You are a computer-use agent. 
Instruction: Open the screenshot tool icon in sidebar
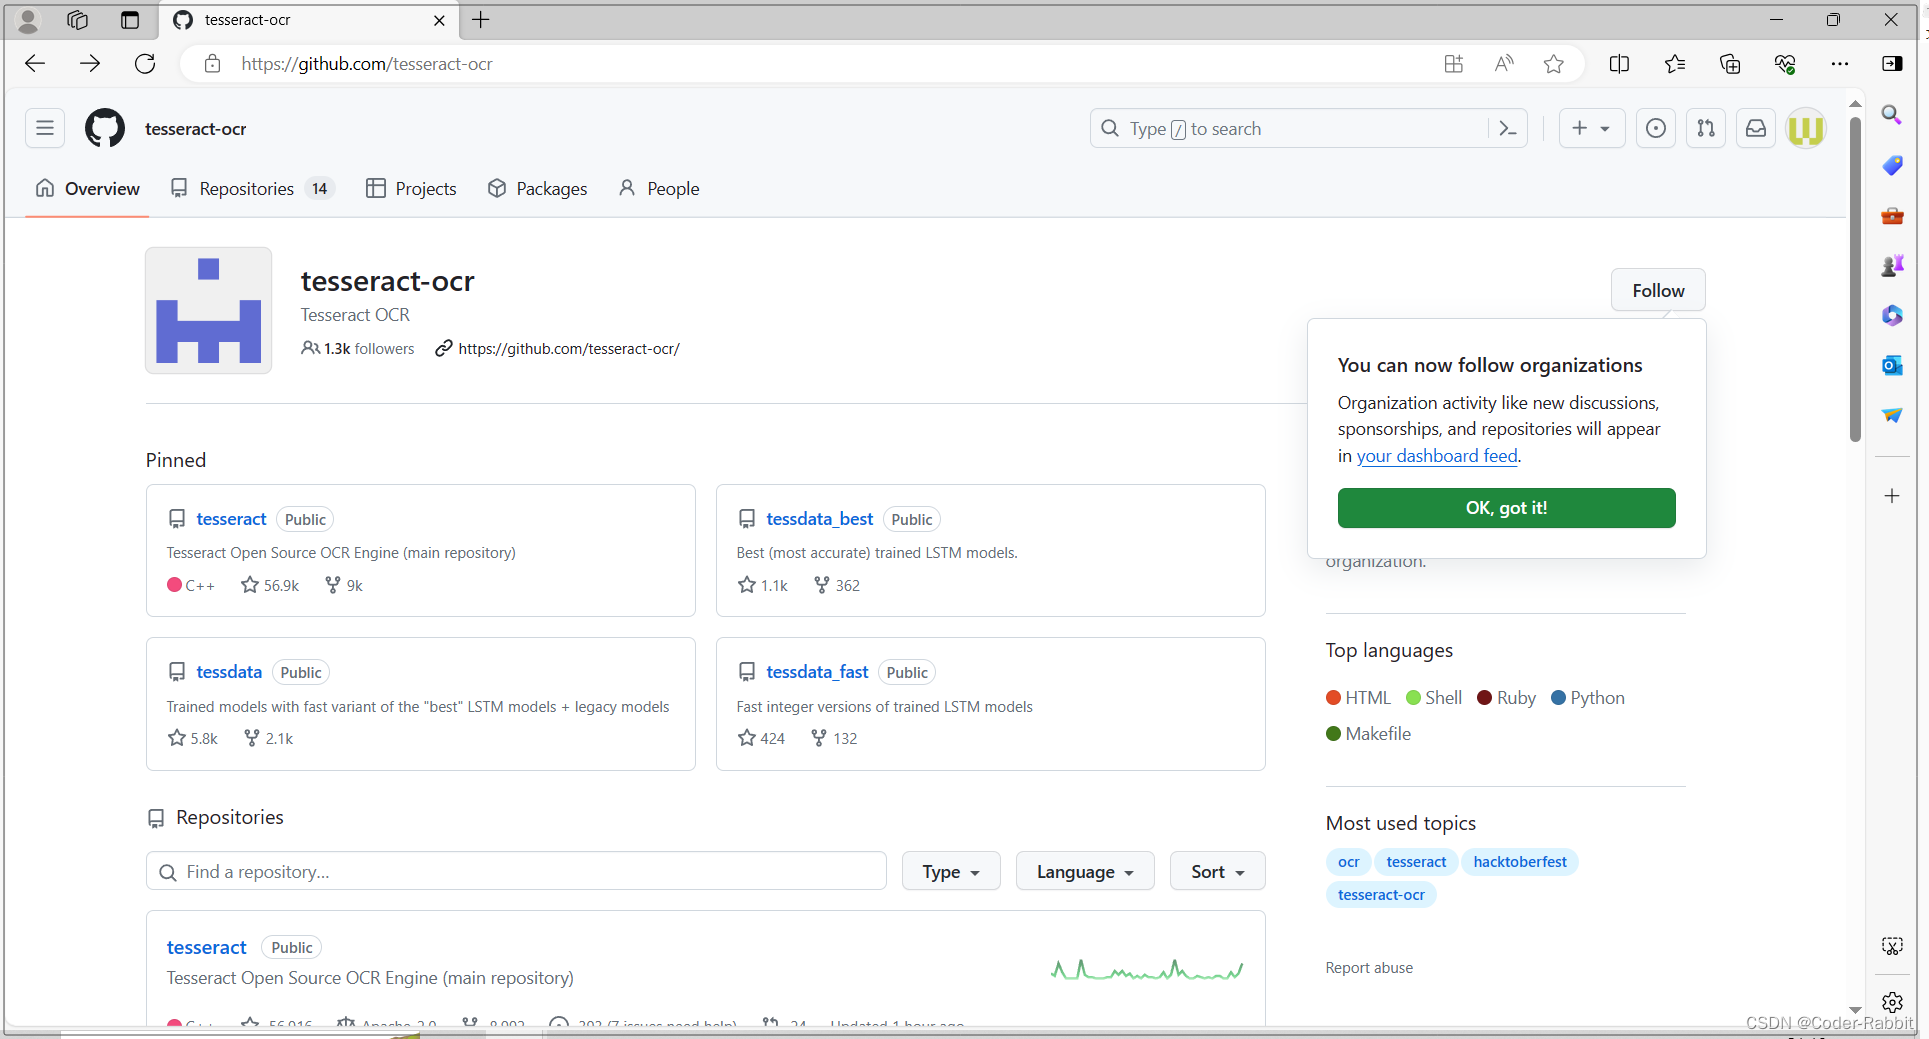[x=1892, y=946]
